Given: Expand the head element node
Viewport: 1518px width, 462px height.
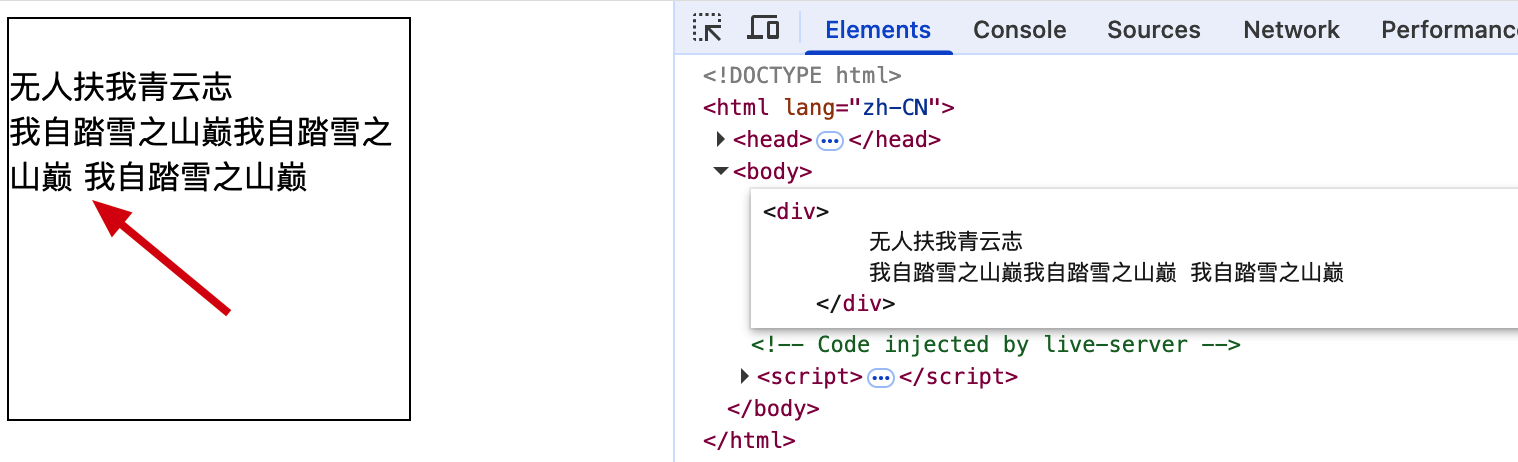Looking at the screenshot, I should pyautogui.click(x=721, y=140).
